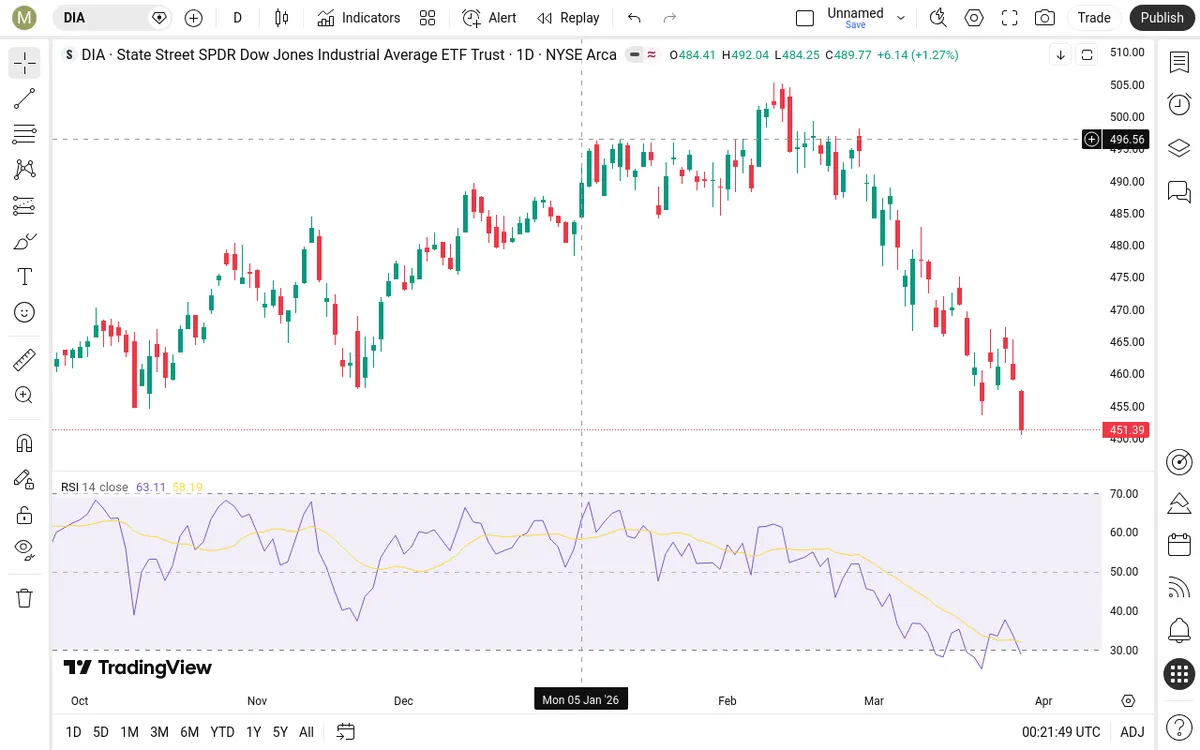Start bar Replay mode
1200x750 pixels.
coord(568,17)
